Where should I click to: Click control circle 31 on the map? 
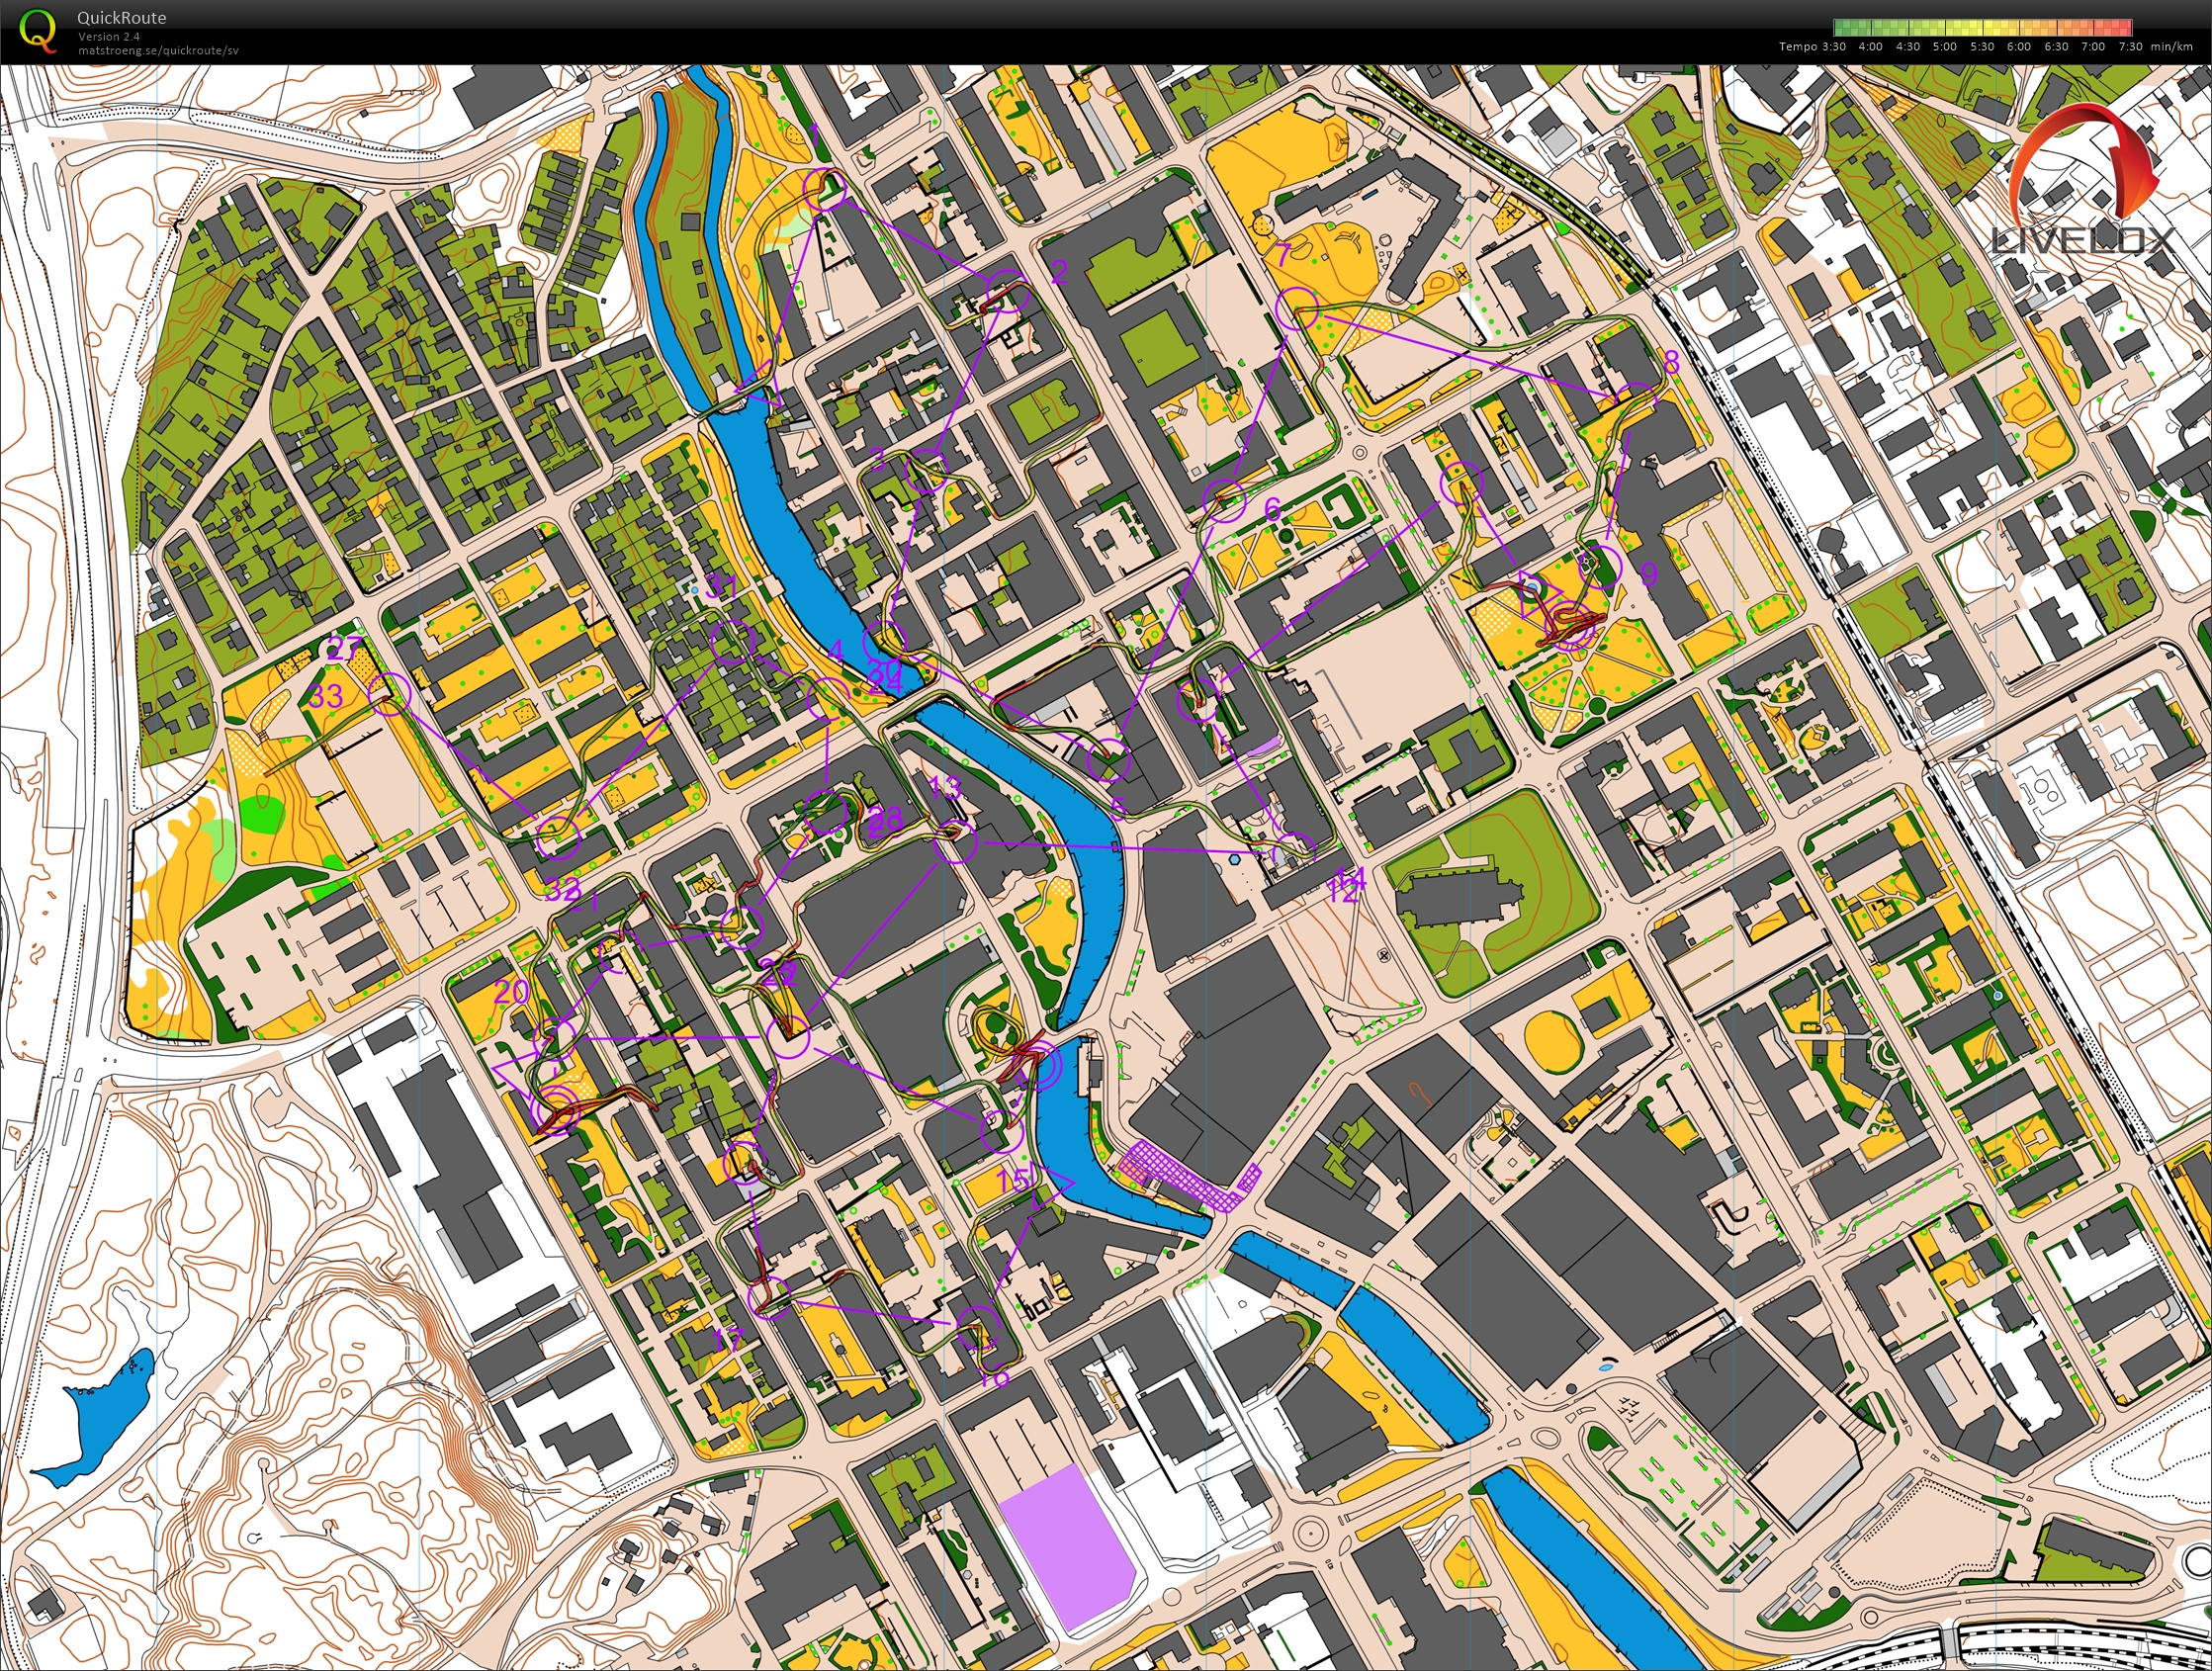click(731, 642)
